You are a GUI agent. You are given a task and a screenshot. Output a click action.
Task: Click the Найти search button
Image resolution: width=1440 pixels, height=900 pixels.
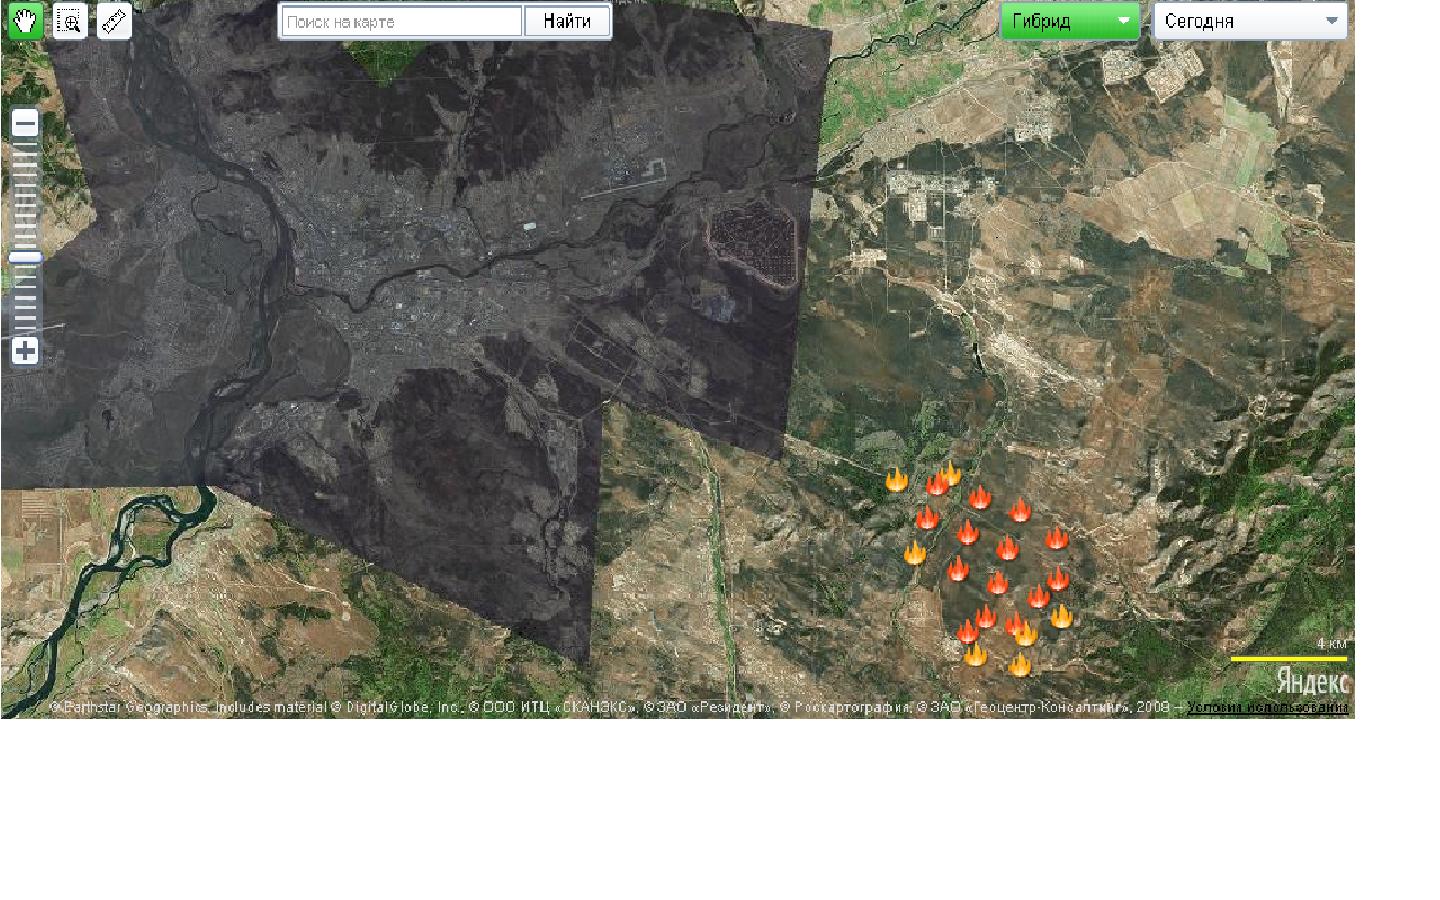point(567,21)
